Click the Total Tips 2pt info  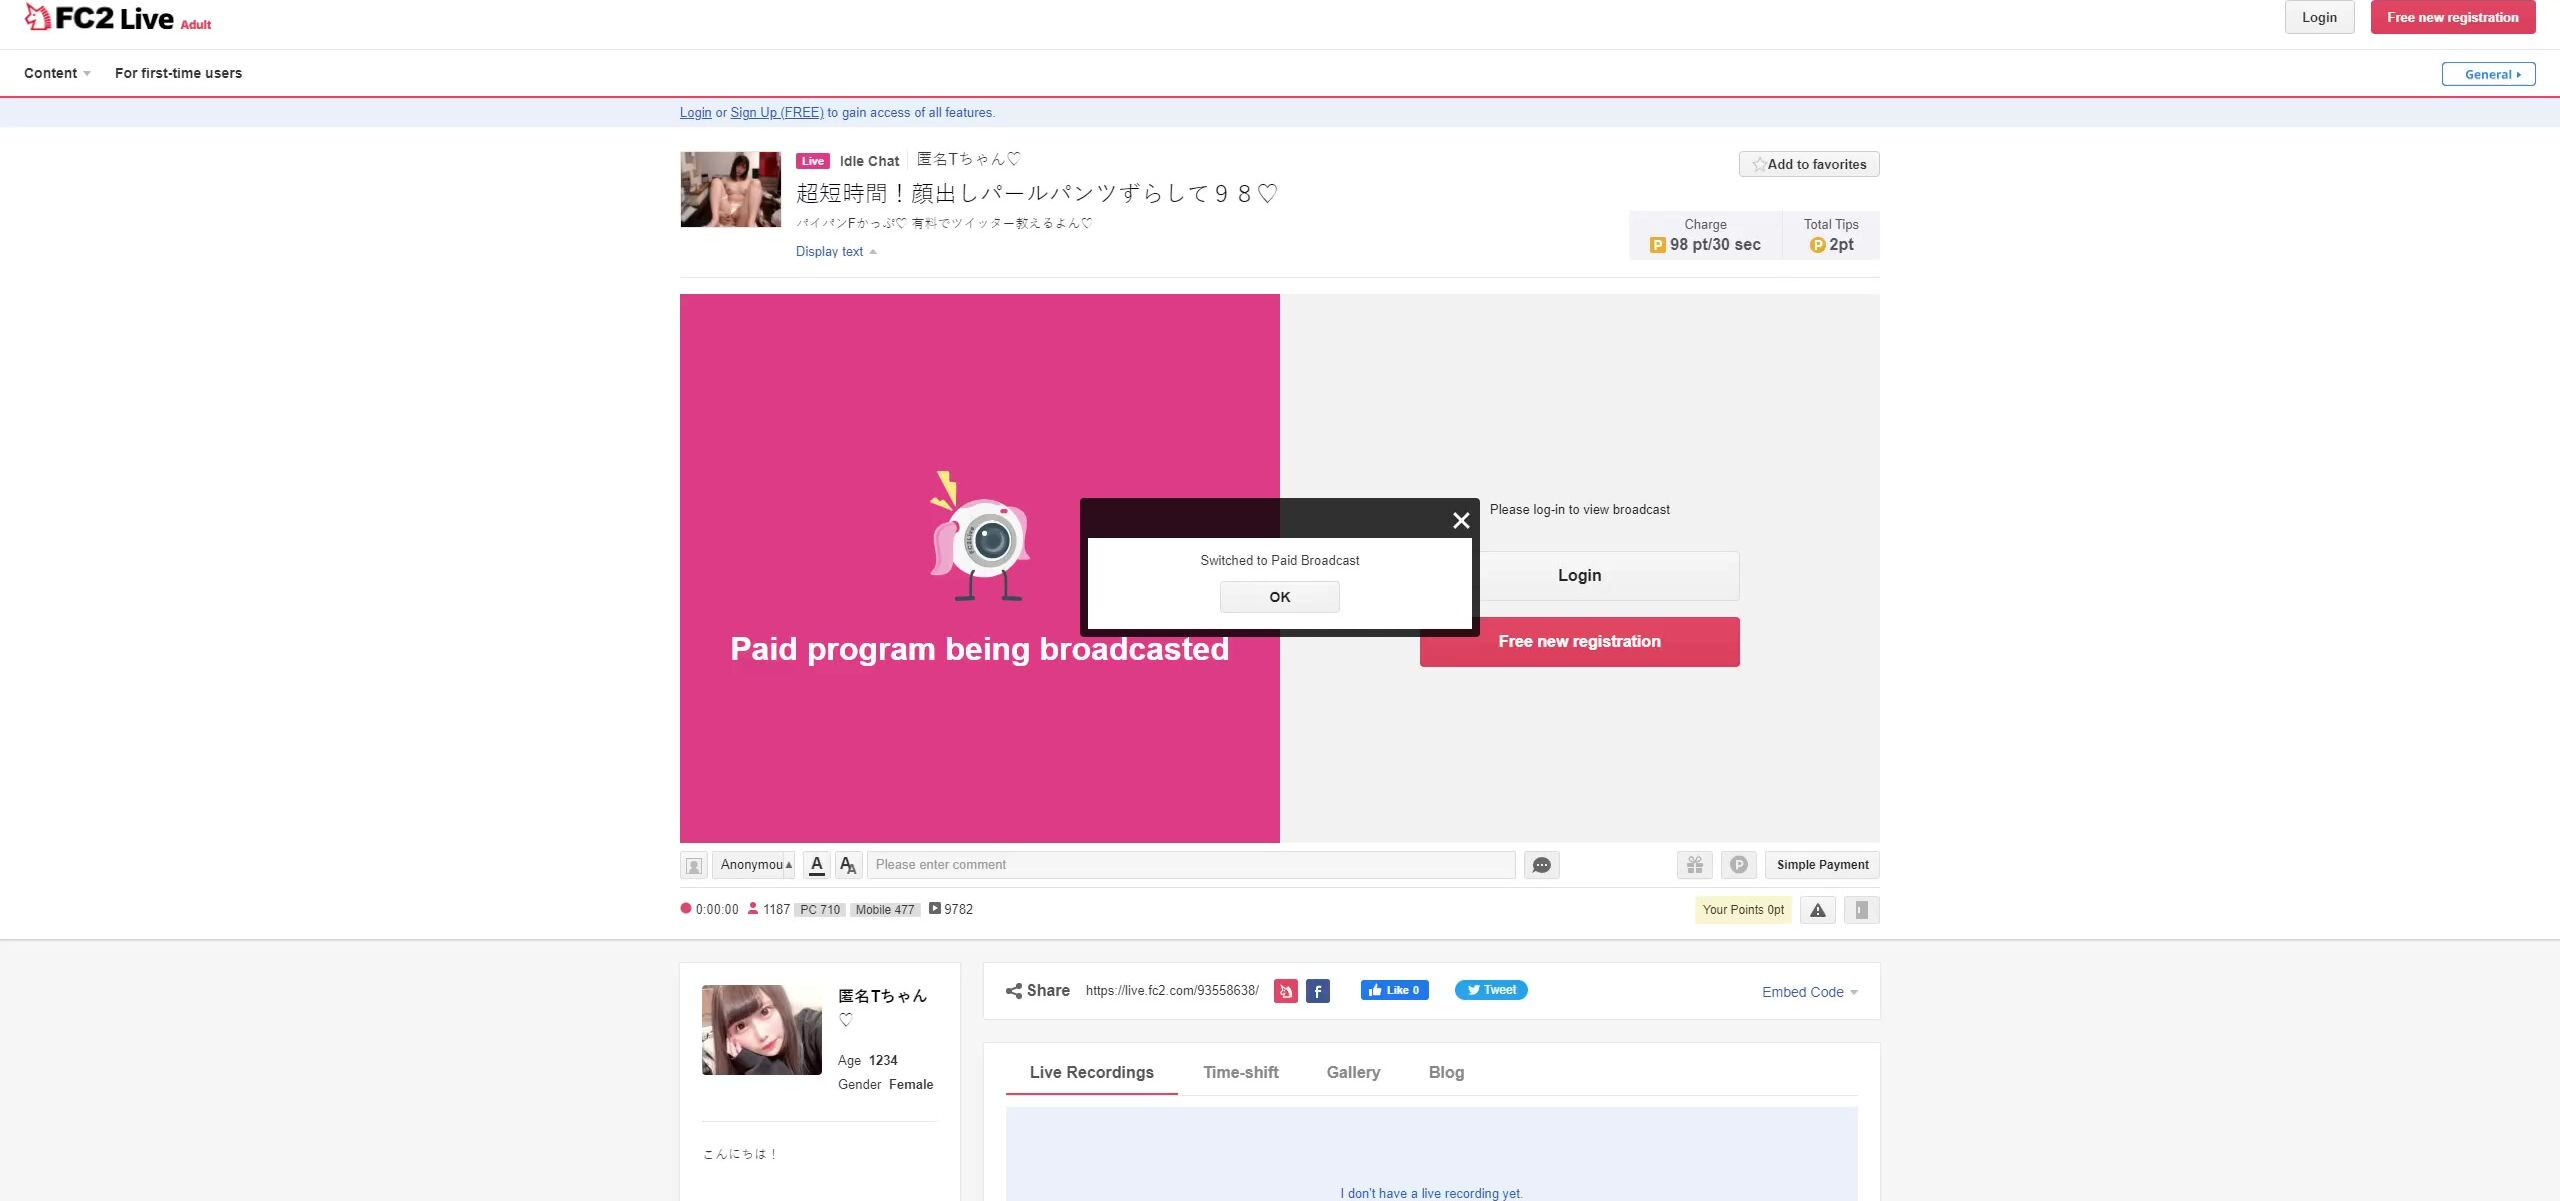click(1831, 235)
